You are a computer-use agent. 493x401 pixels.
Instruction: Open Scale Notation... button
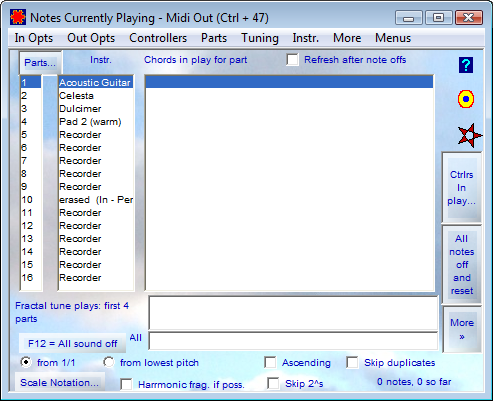click(x=60, y=382)
